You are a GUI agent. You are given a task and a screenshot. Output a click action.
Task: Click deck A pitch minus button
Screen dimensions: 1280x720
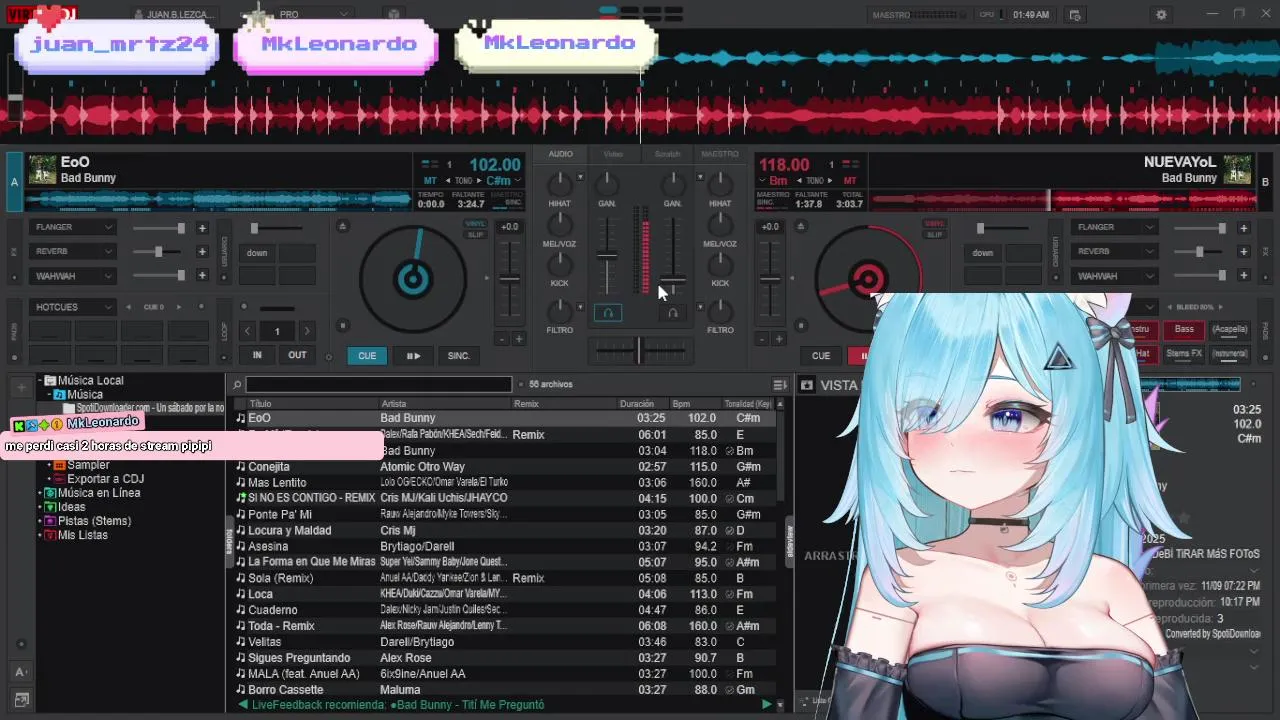click(501, 339)
